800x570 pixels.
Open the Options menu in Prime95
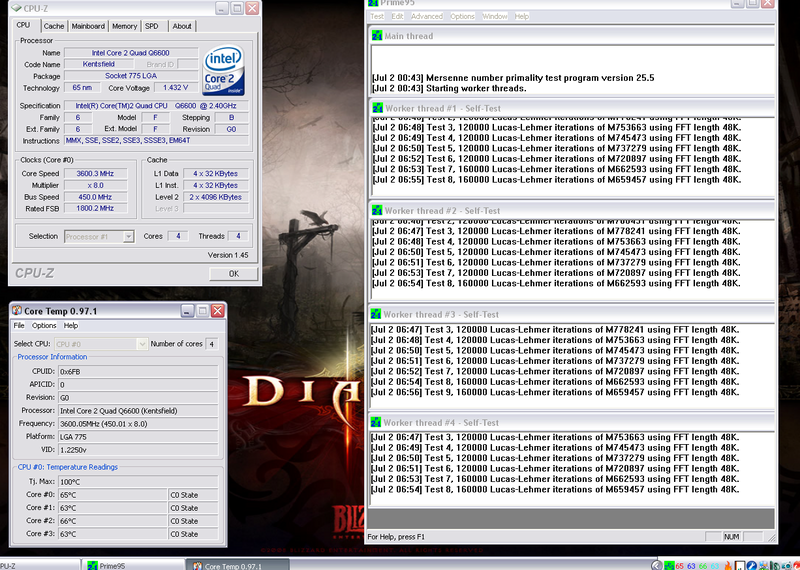coord(462,16)
